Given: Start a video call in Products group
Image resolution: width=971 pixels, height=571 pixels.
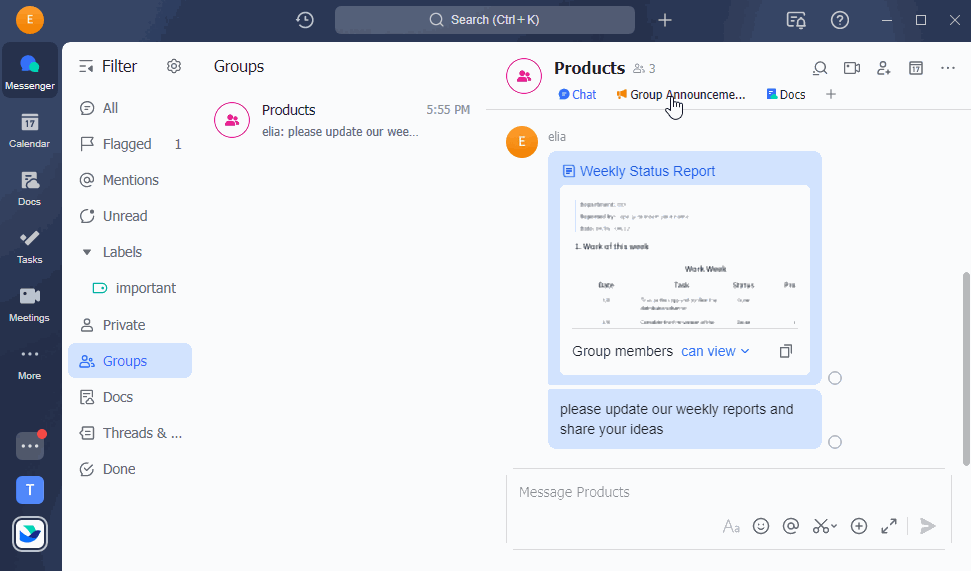Looking at the screenshot, I should [x=851, y=68].
